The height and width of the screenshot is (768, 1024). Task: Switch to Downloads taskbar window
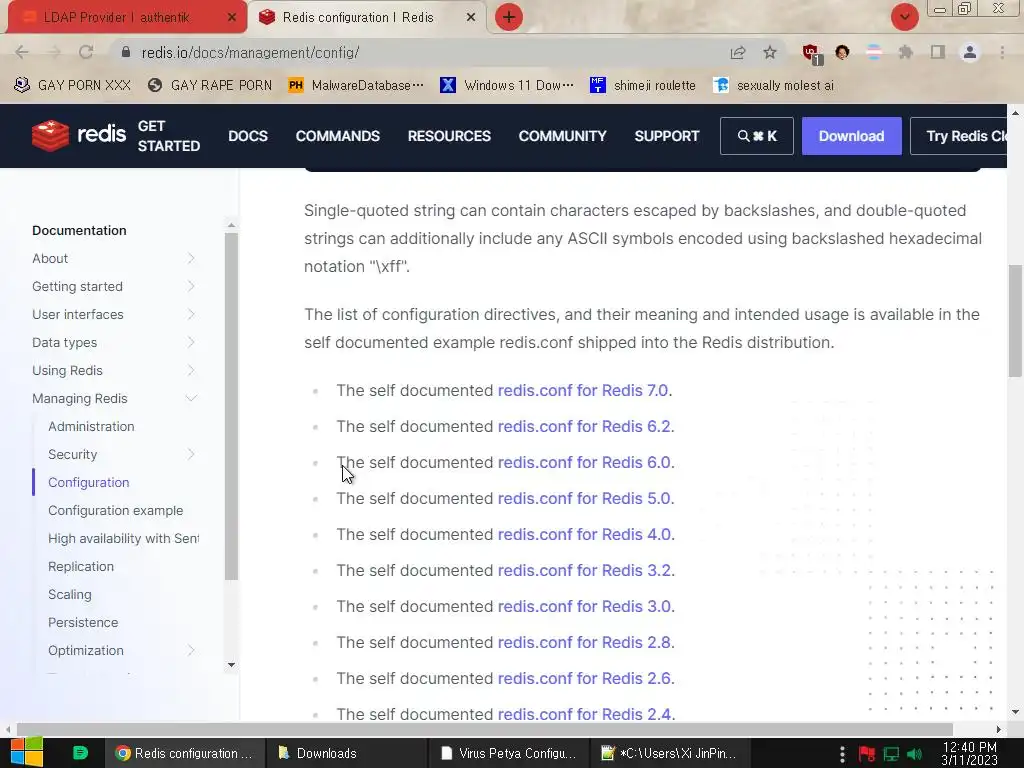click(346, 753)
